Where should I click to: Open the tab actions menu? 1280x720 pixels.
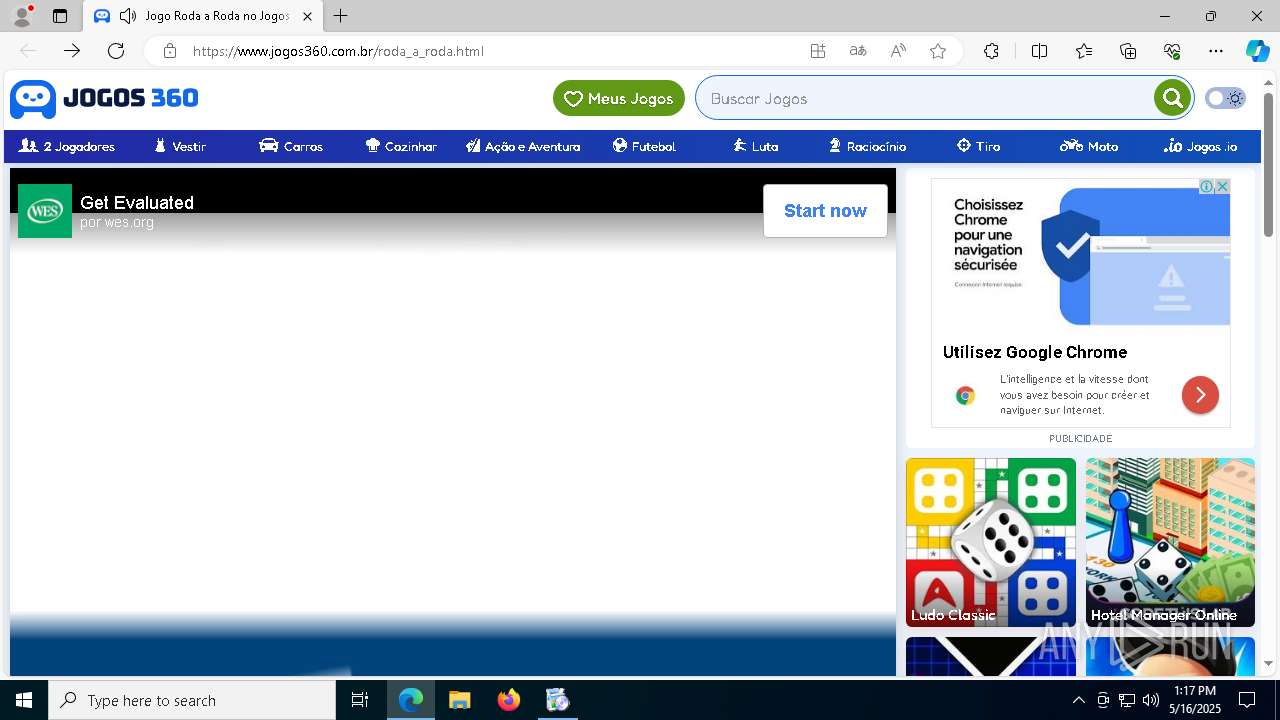60,16
